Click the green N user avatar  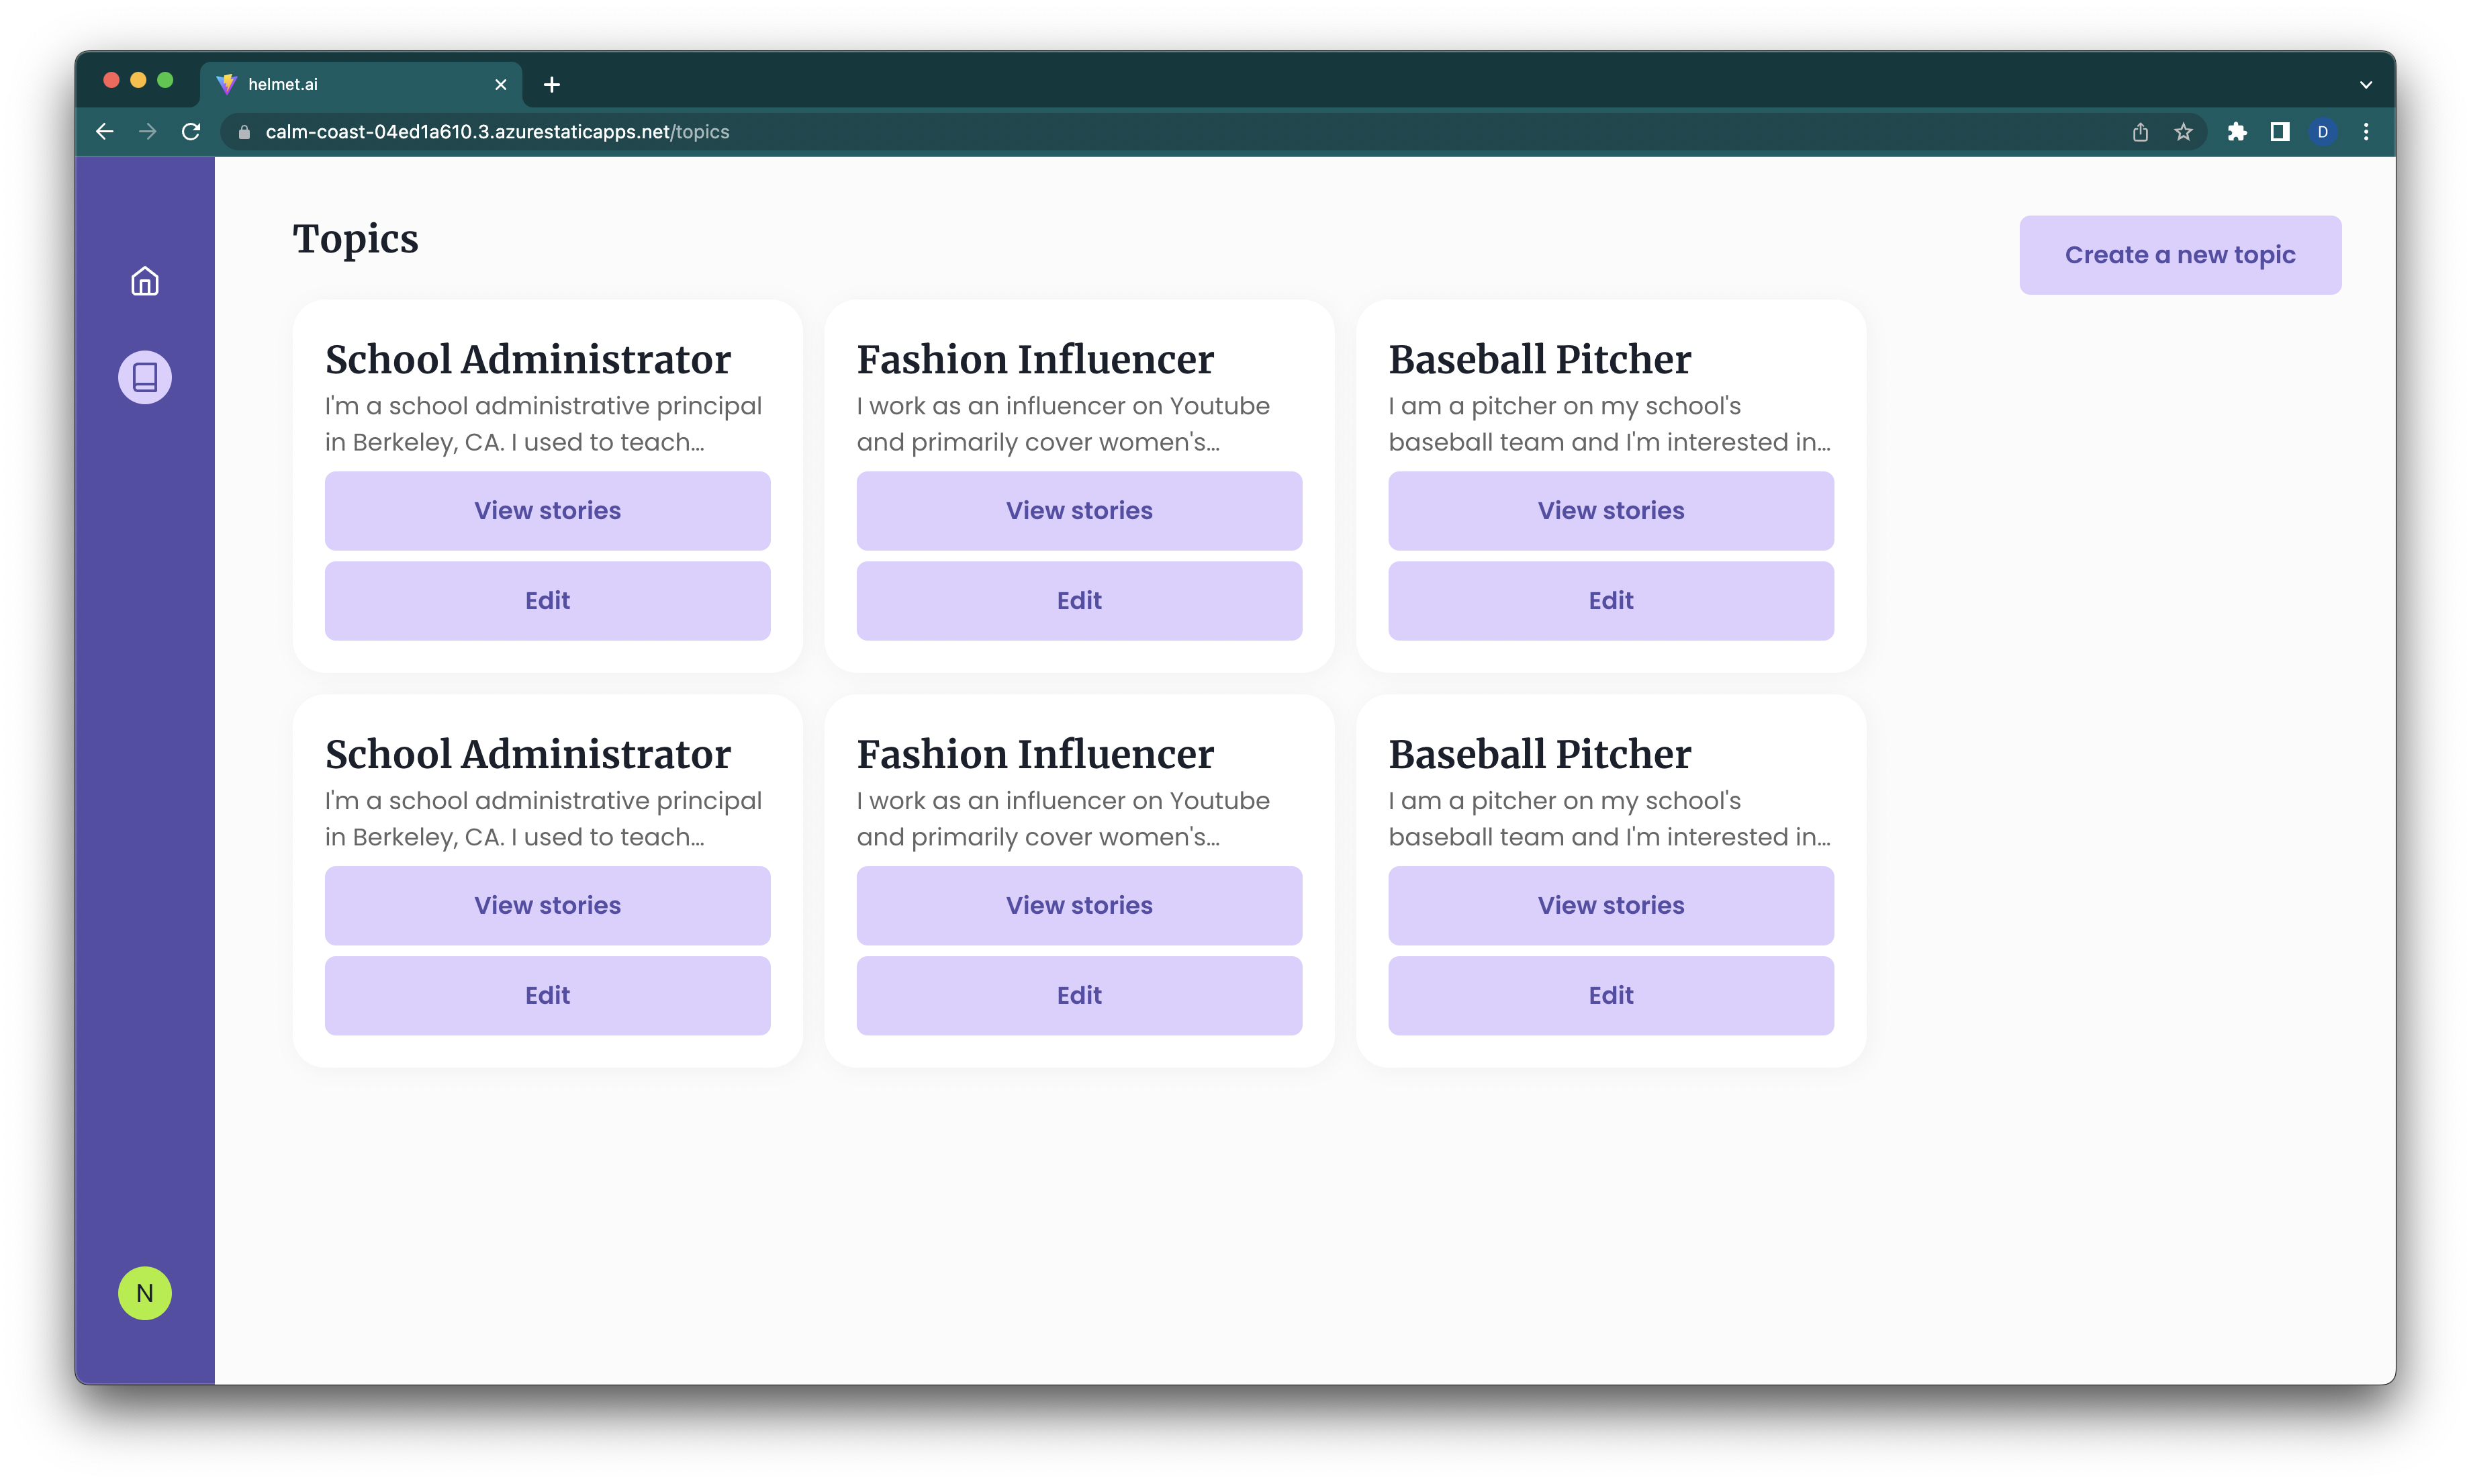[145, 1293]
